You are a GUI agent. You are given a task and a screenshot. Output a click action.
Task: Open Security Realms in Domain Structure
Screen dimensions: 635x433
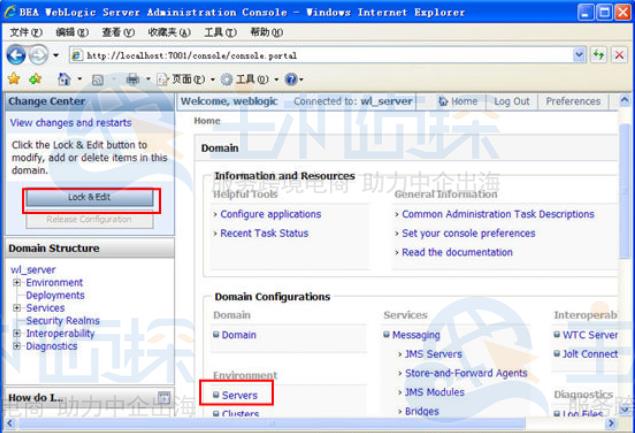(63, 321)
